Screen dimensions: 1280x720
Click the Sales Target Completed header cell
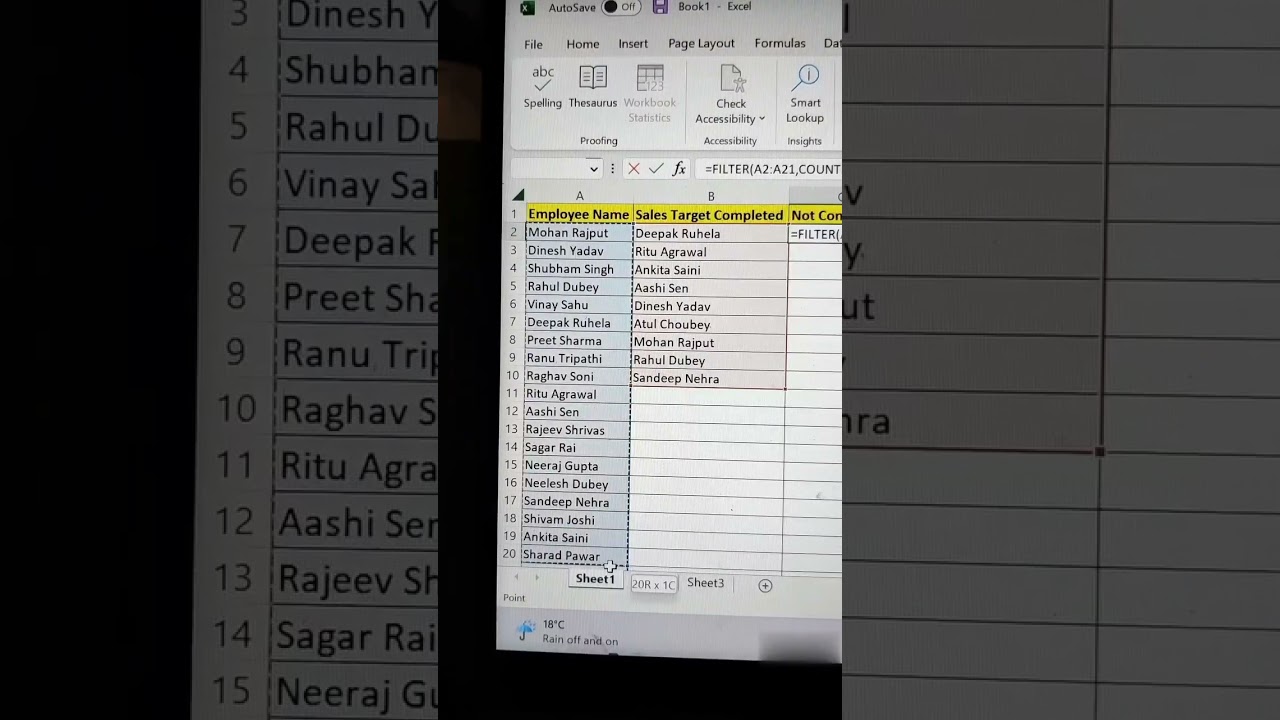(x=710, y=215)
